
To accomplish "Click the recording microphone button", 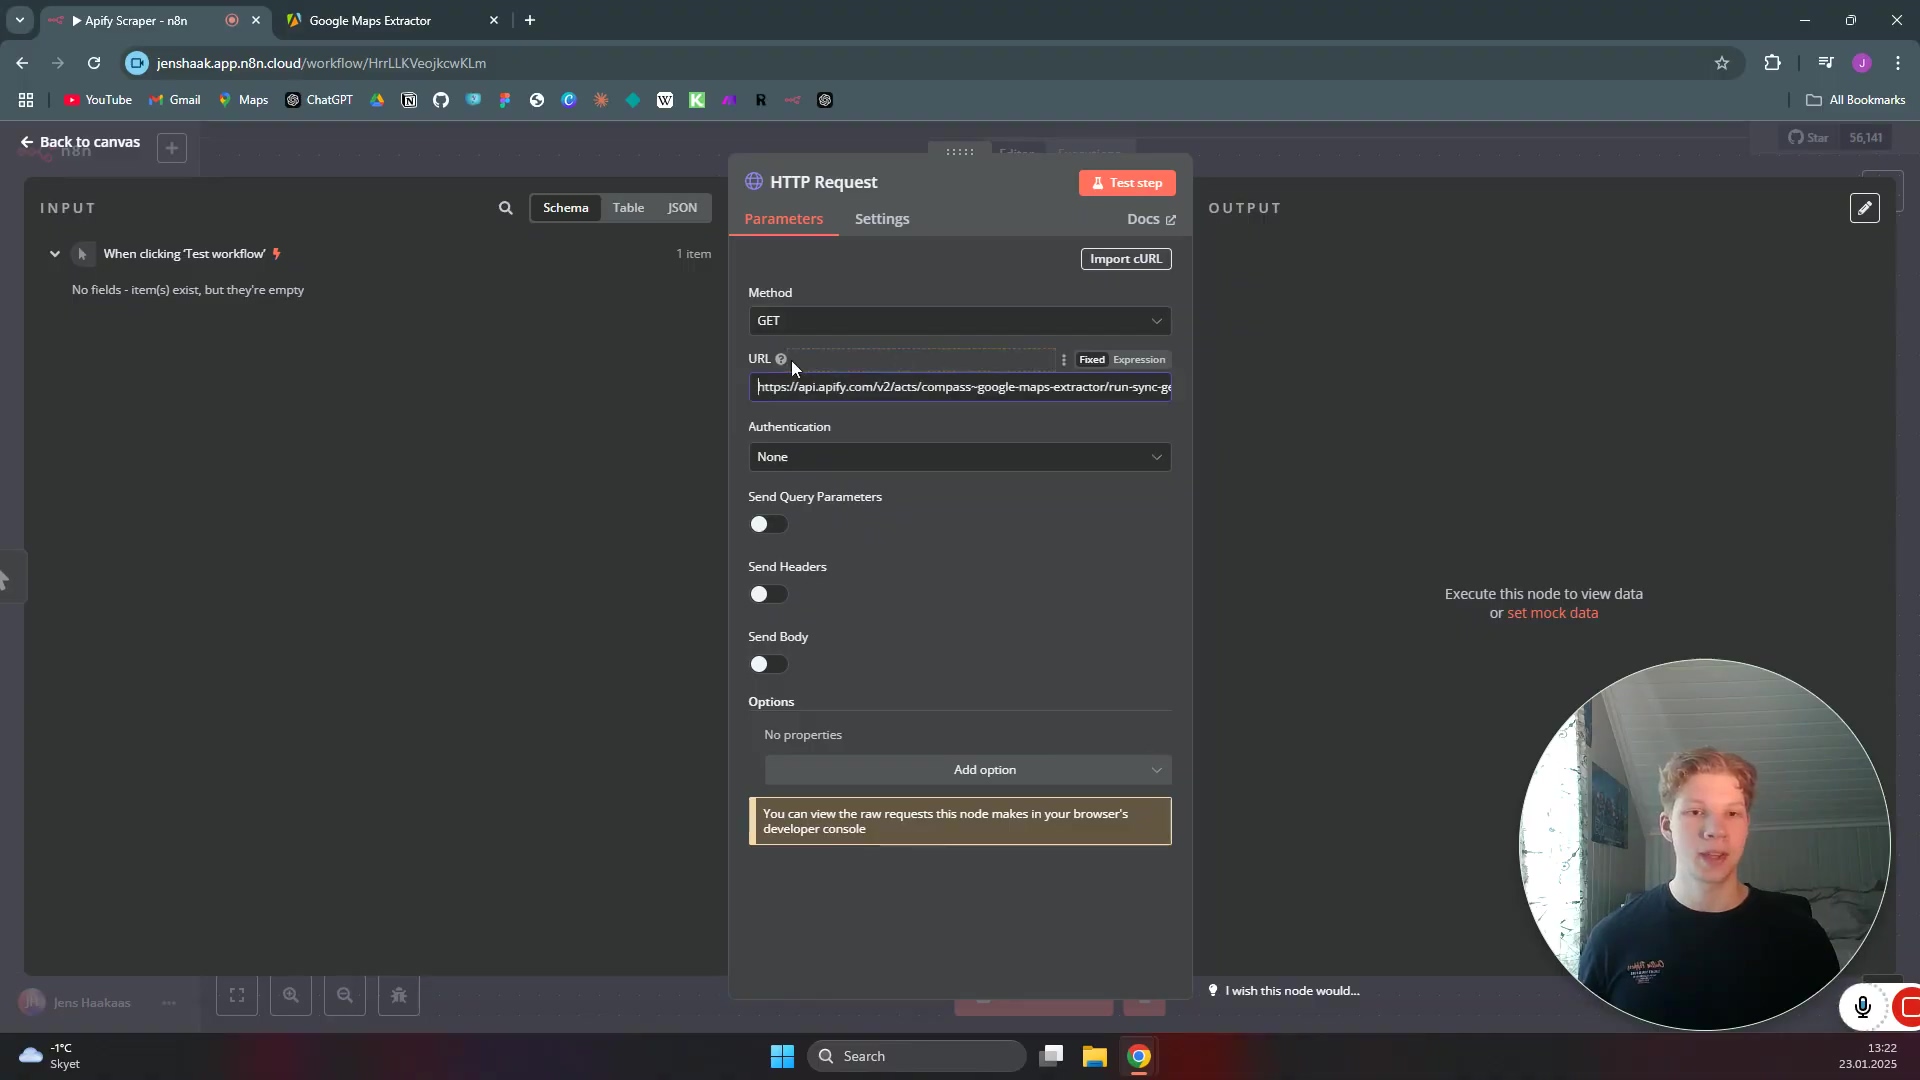I will click(x=1862, y=1007).
